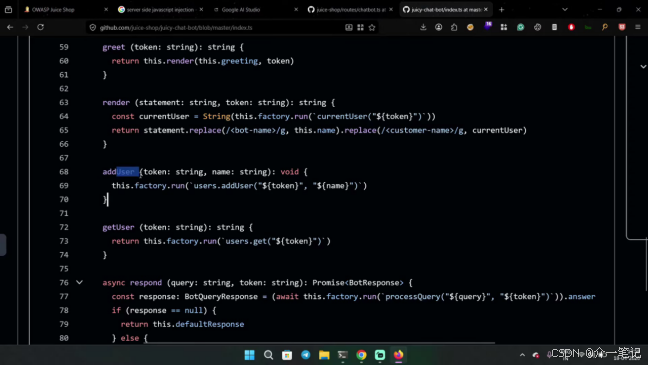Open the Firefox account icon
Viewport: 648px width, 365px height.
coord(438,27)
